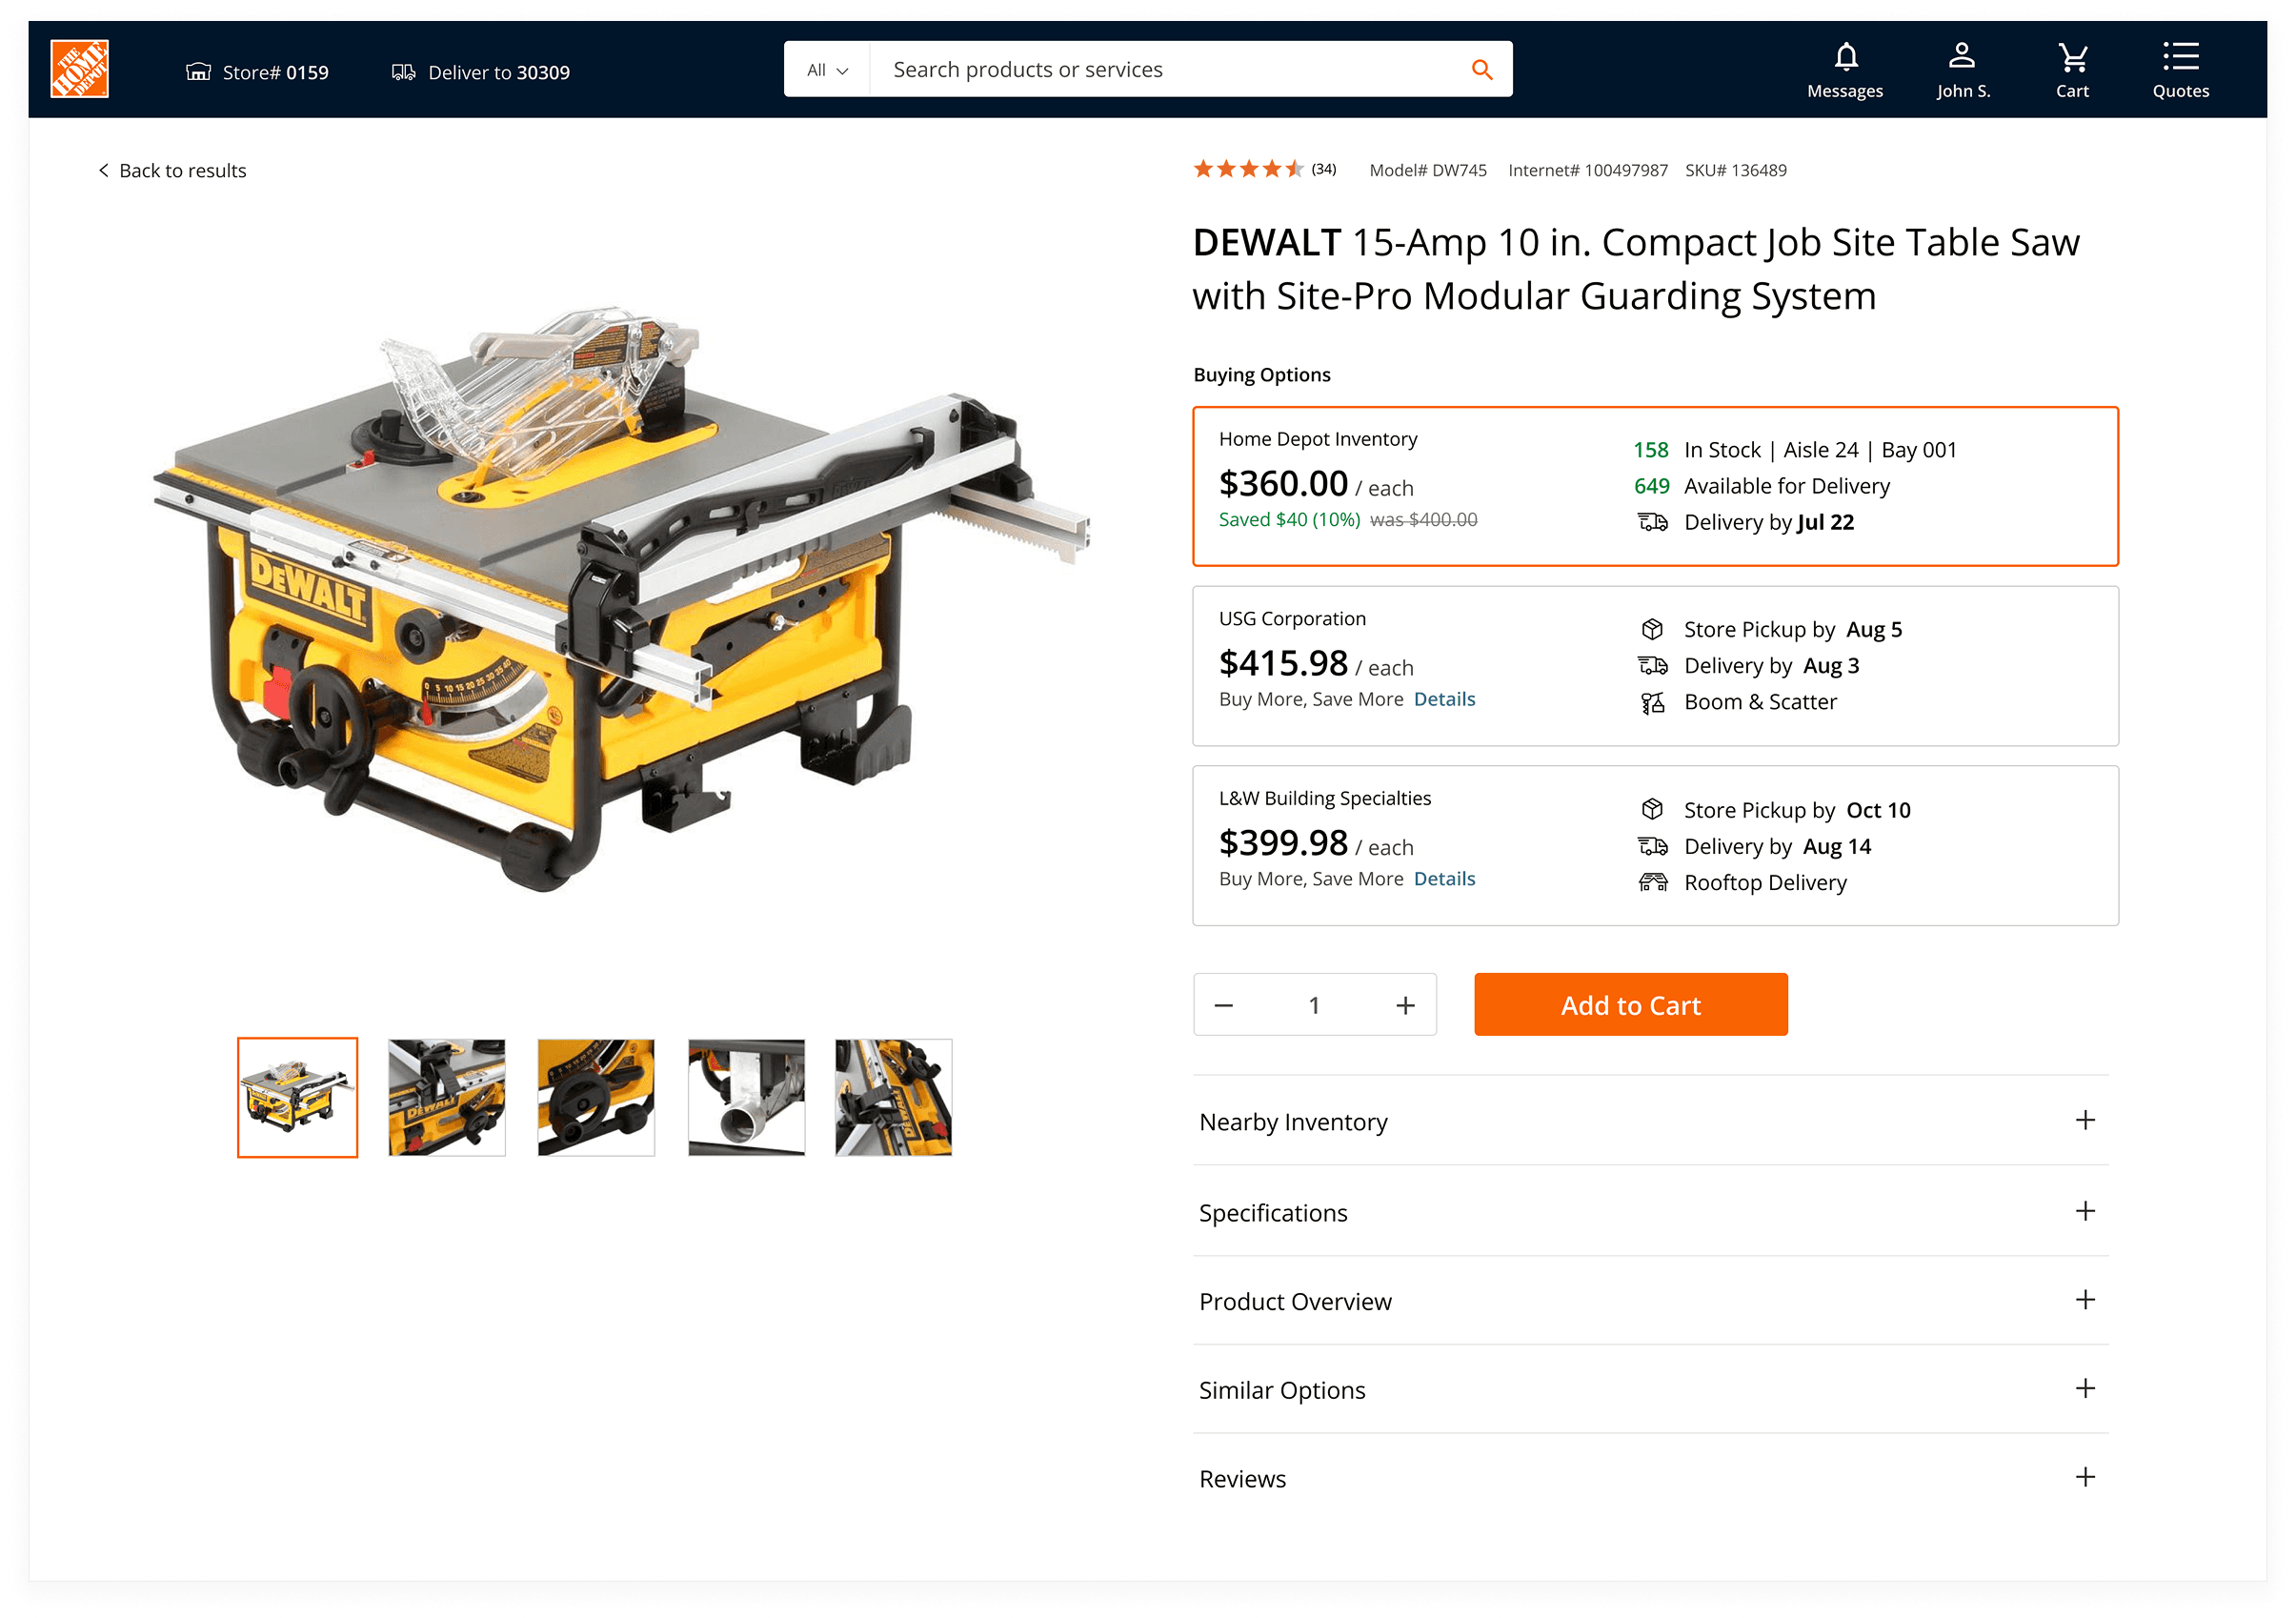
Task: Click the Add to Cart button
Action: (1630, 1005)
